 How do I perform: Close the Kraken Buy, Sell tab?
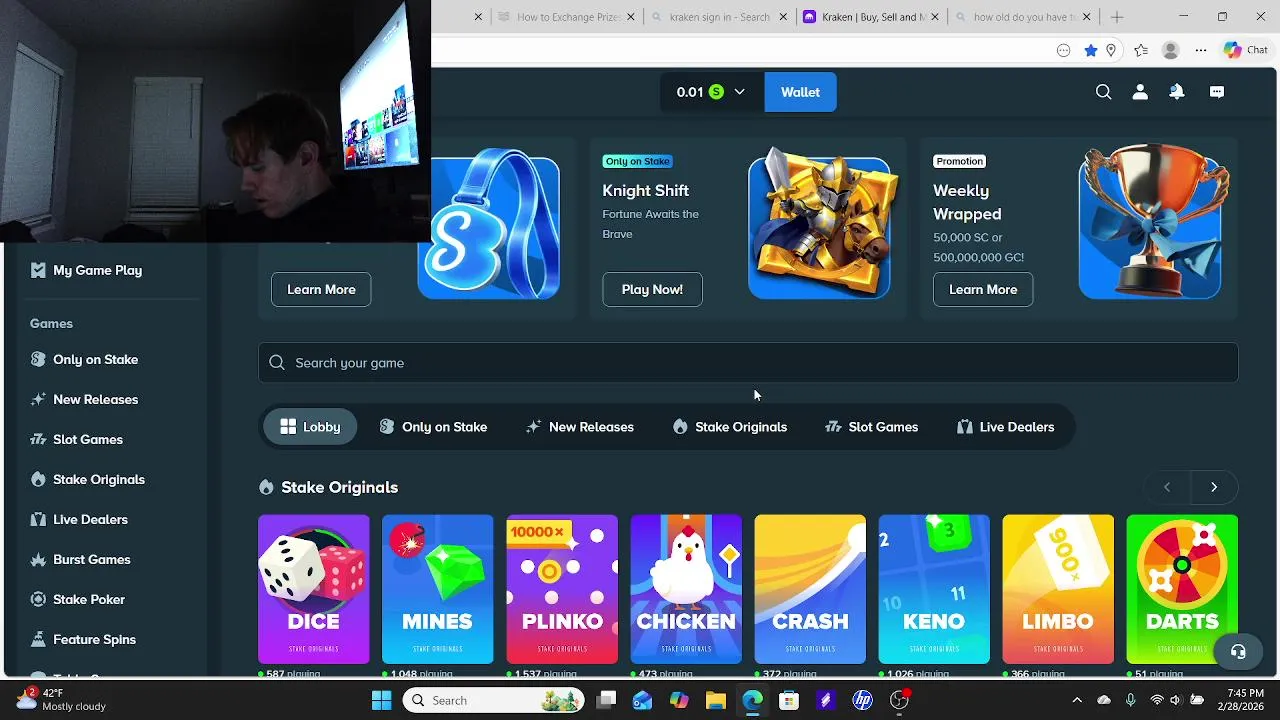(936, 17)
